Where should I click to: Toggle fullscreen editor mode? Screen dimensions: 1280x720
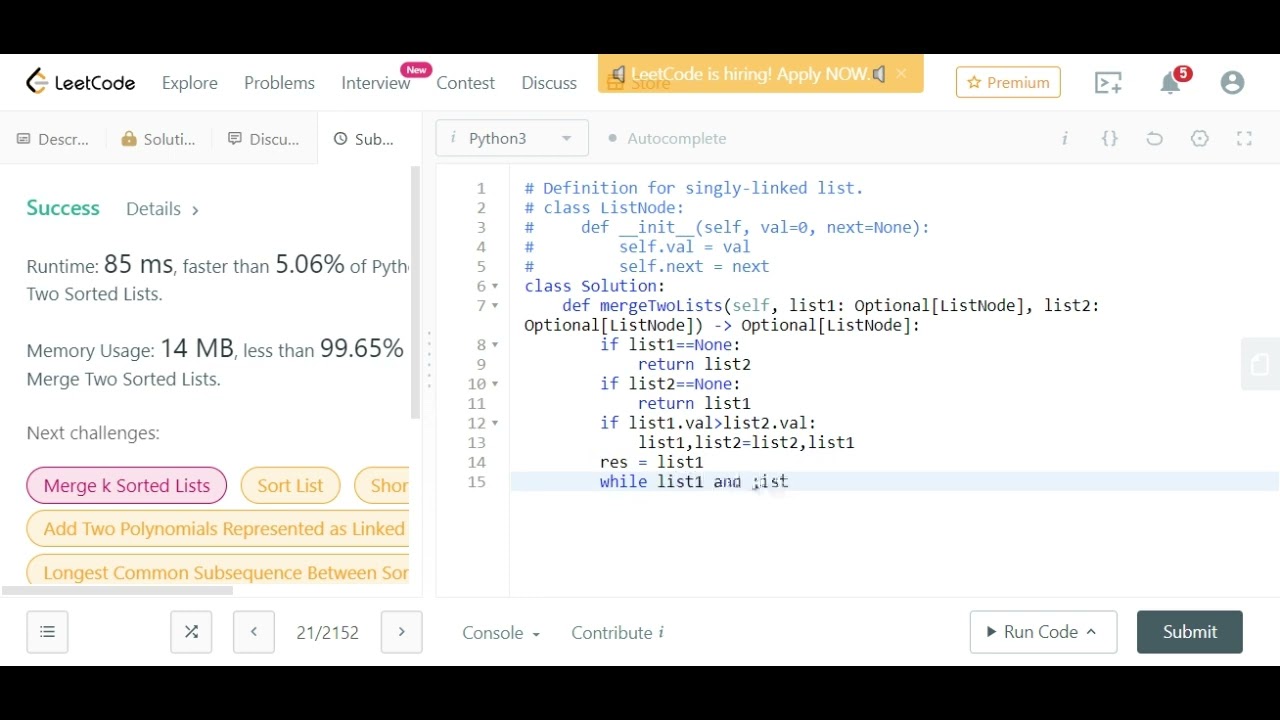[1244, 138]
